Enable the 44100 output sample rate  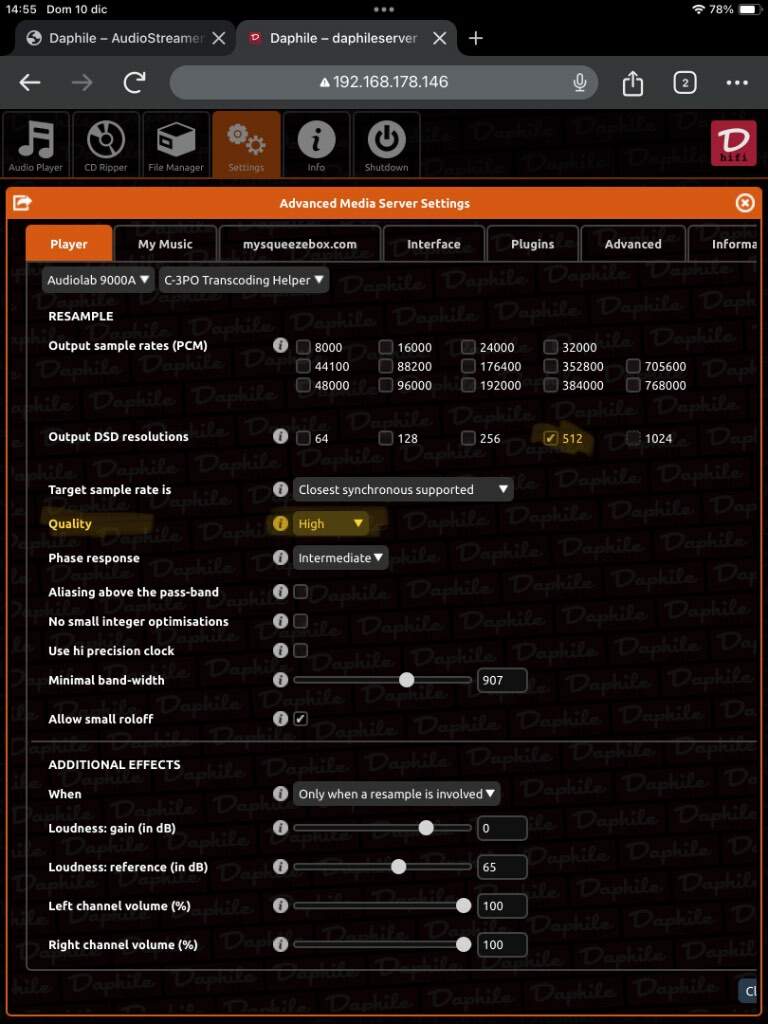click(302, 366)
